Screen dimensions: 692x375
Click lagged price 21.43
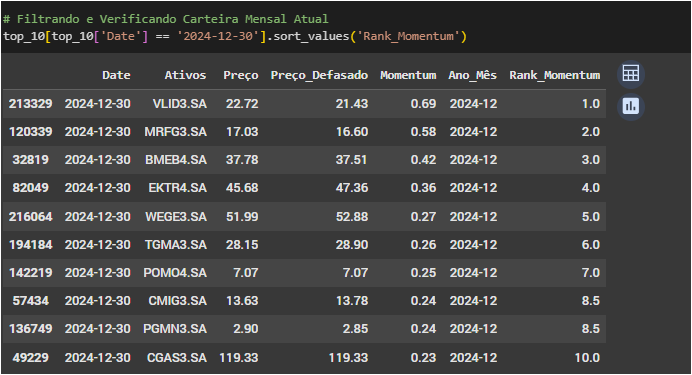(352, 104)
